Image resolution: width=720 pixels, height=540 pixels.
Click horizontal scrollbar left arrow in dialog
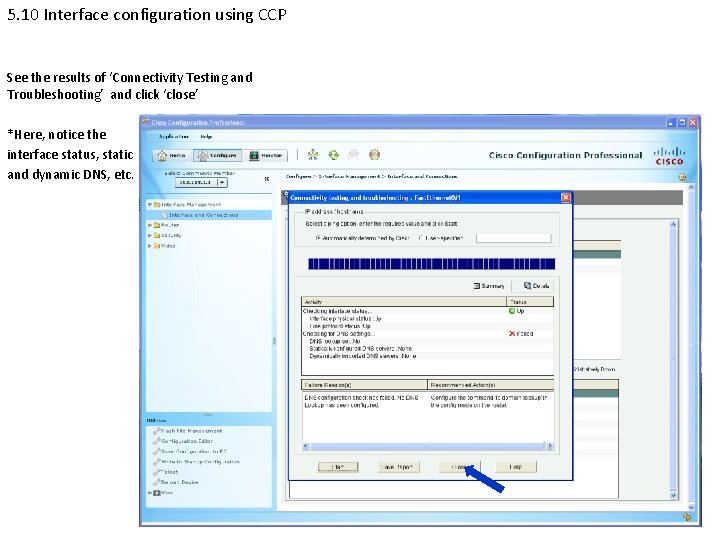[x=306, y=446]
